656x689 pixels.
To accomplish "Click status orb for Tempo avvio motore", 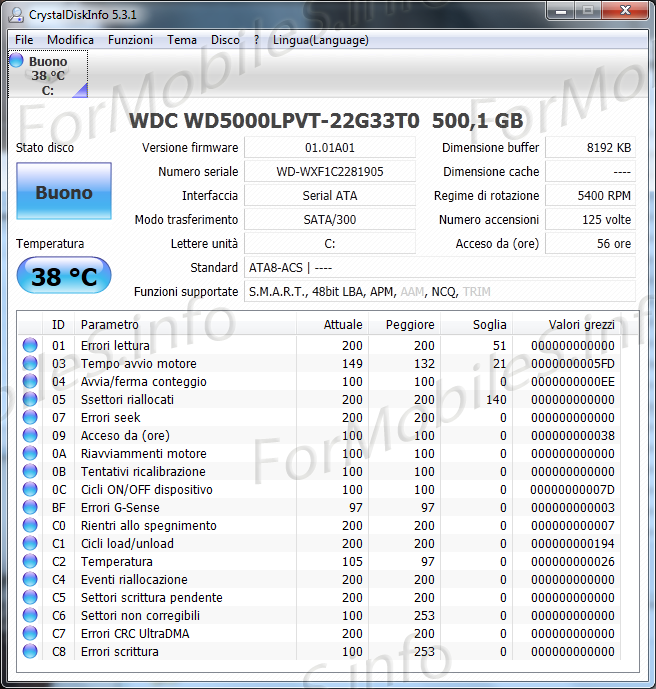I will 30,364.
